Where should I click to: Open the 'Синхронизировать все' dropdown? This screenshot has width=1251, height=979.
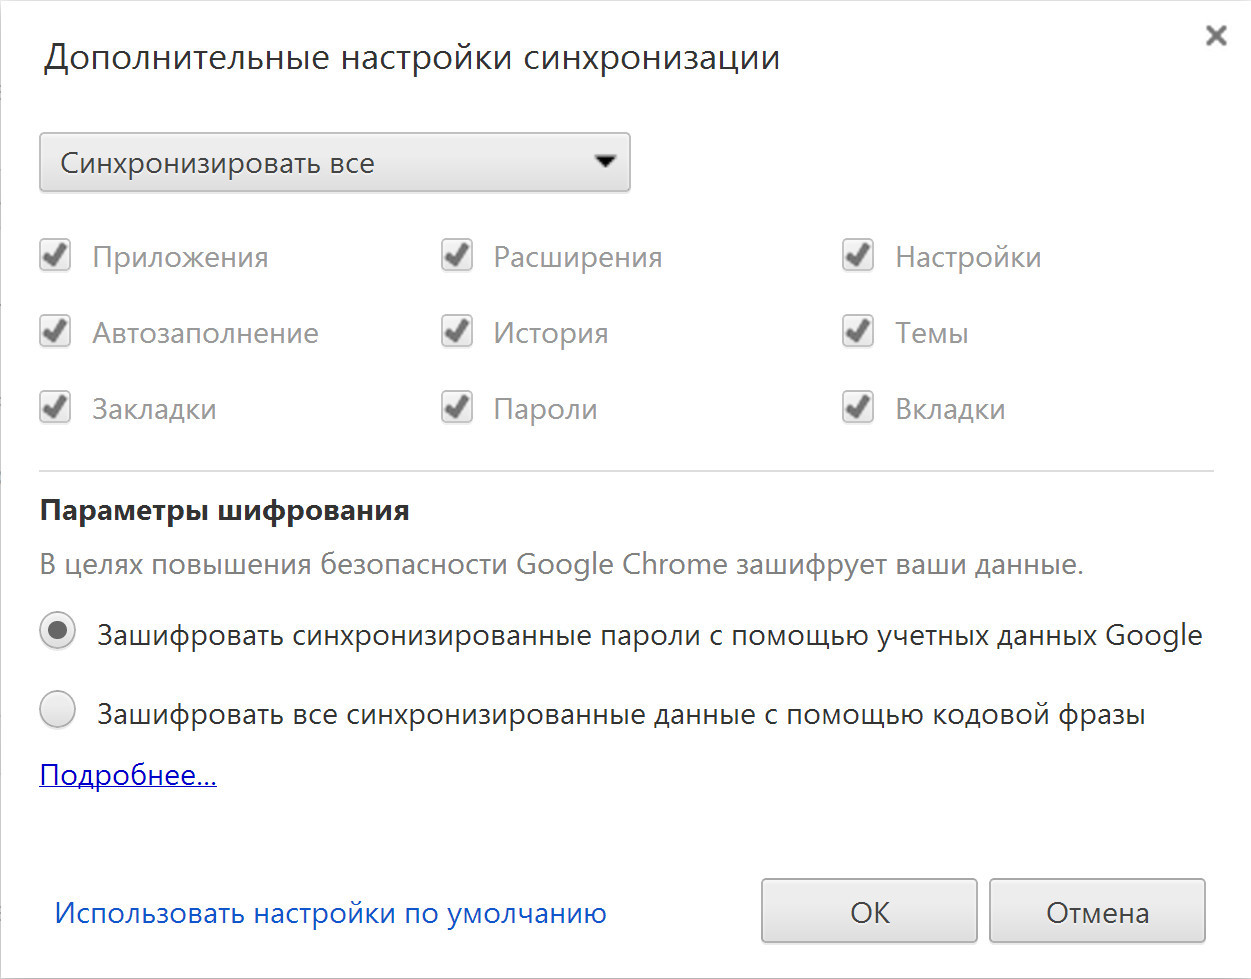click(x=334, y=162)
